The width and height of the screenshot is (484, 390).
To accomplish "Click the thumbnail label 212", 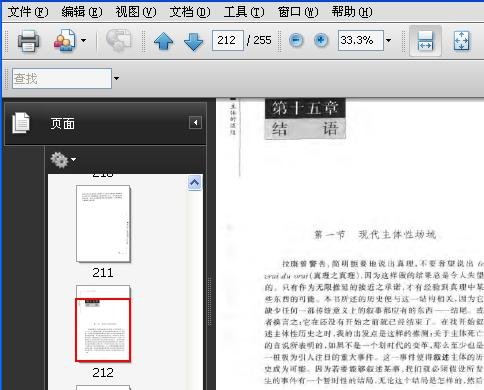I will point(103,373).
